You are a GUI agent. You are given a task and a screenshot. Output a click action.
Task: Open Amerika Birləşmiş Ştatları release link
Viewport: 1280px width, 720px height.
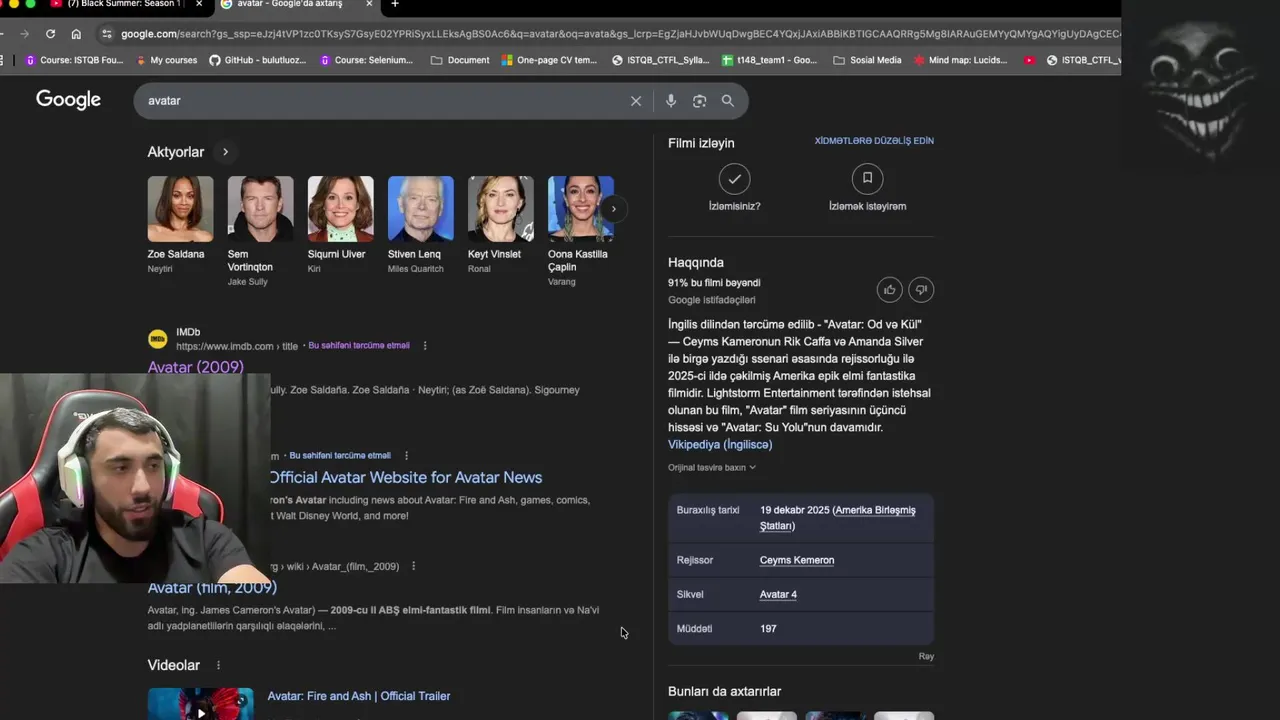click(838, 518)
